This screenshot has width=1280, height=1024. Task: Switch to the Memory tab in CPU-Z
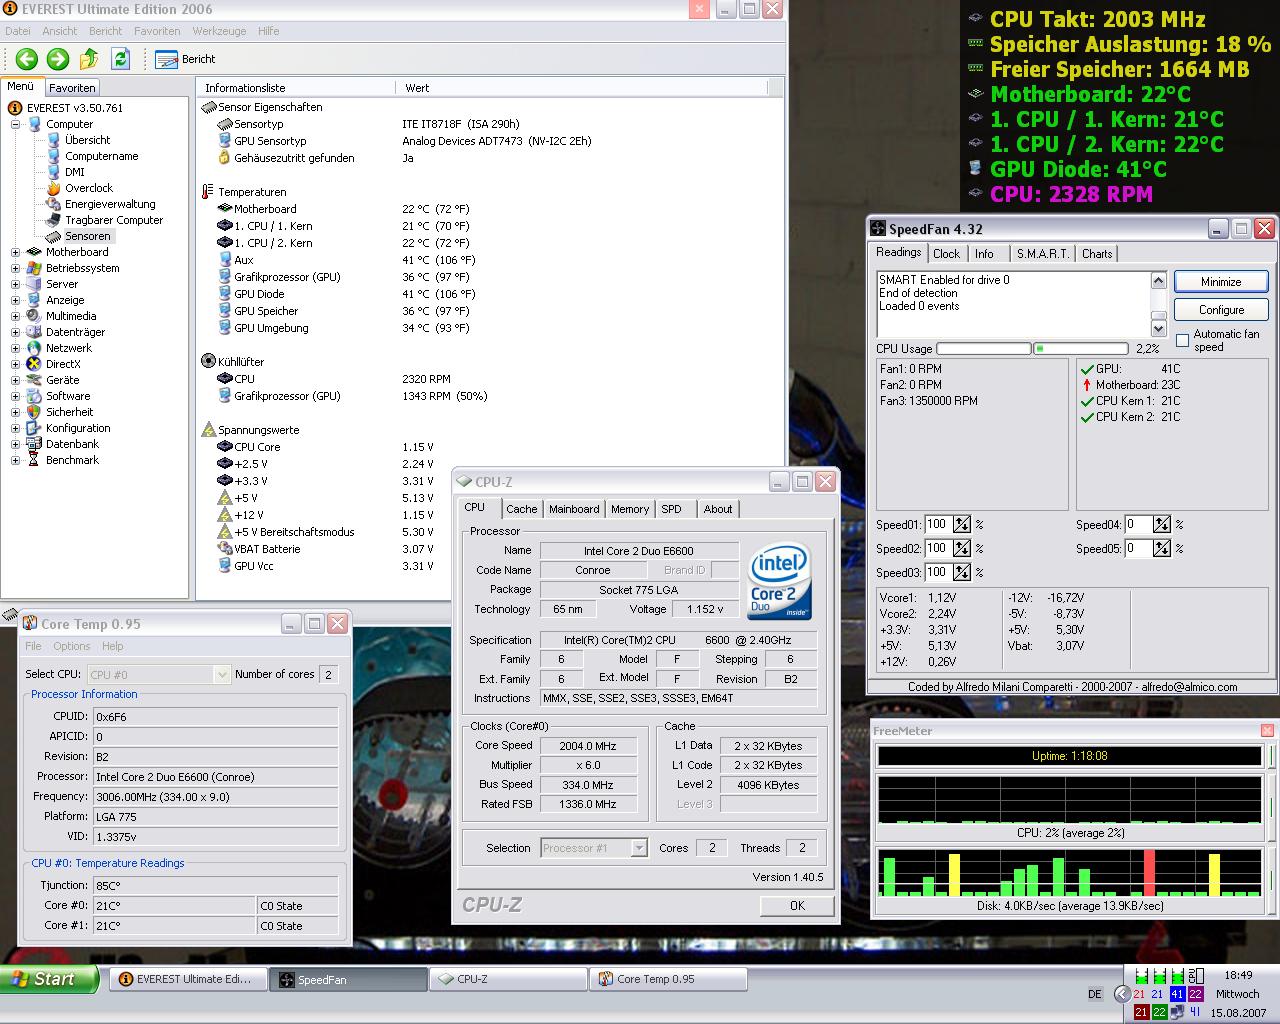(630, 509)
